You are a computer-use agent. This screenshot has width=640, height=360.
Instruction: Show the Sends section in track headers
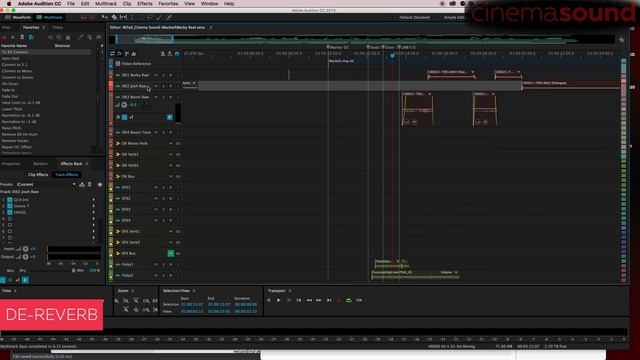[x=127, y=53]
